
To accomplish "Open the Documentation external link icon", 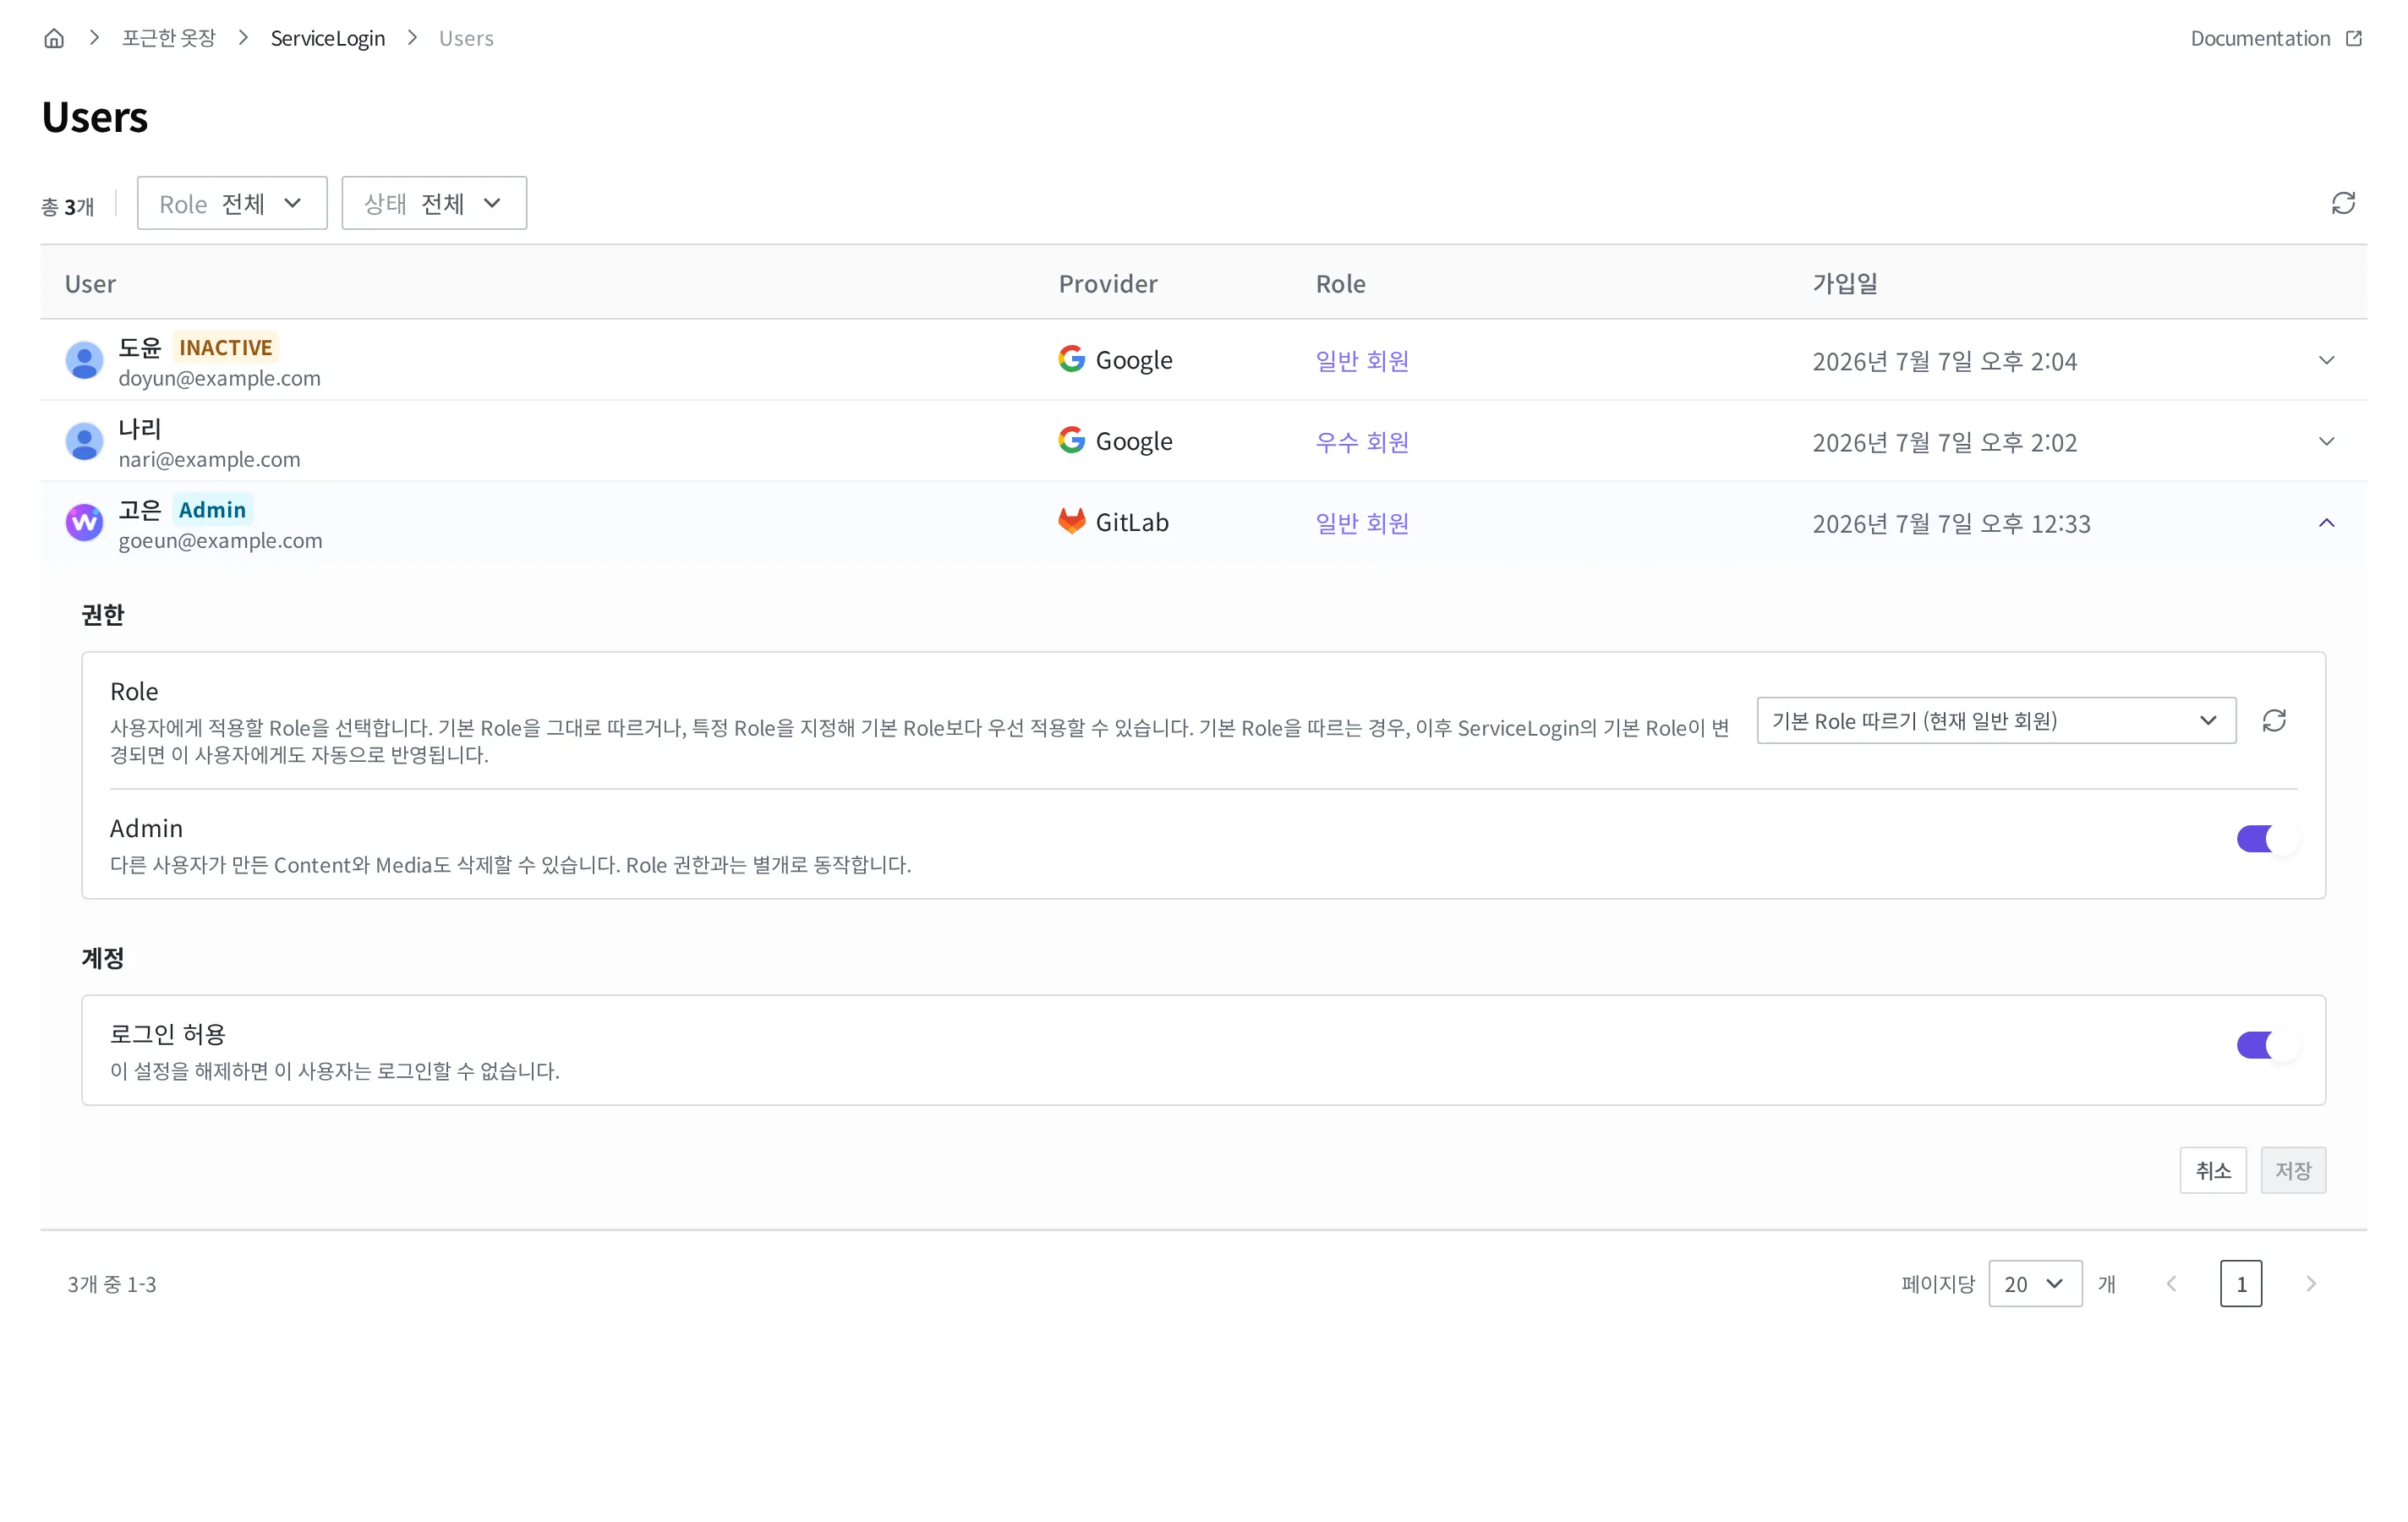I will tap(2353, 38).
